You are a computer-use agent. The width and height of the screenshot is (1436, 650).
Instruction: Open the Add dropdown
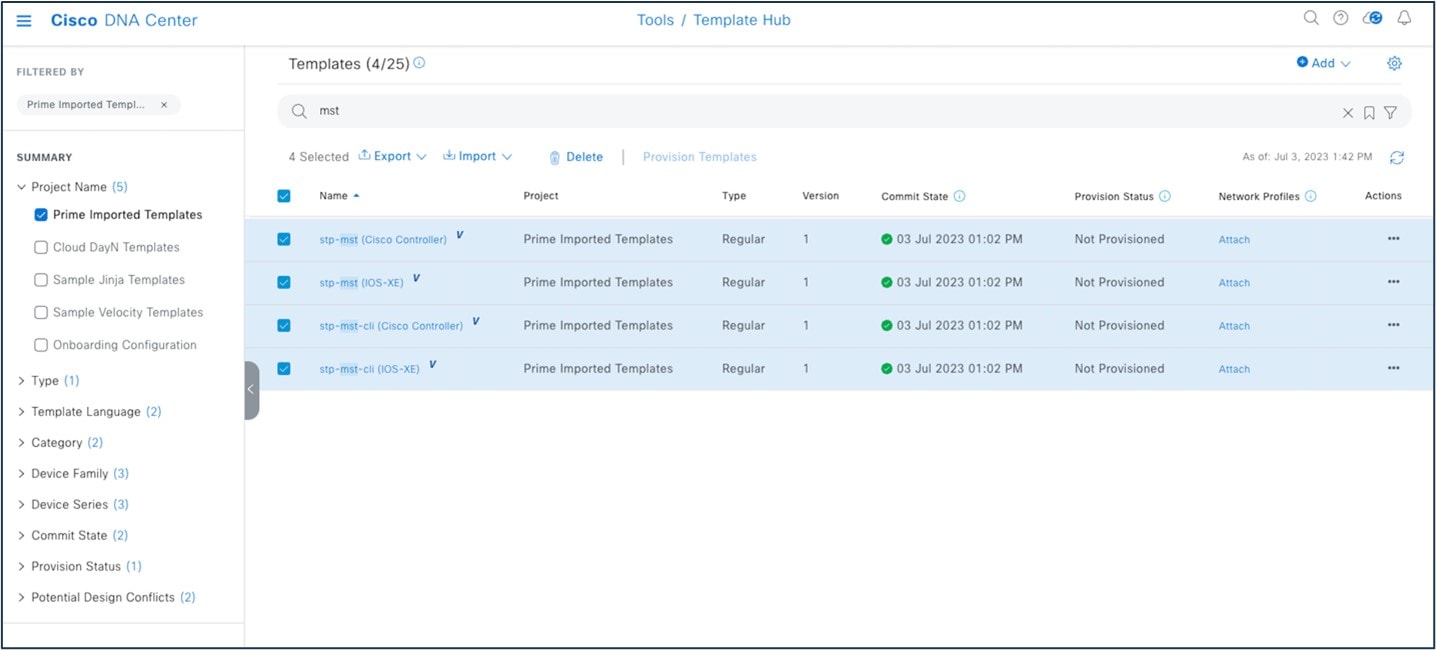point(1322,62)
